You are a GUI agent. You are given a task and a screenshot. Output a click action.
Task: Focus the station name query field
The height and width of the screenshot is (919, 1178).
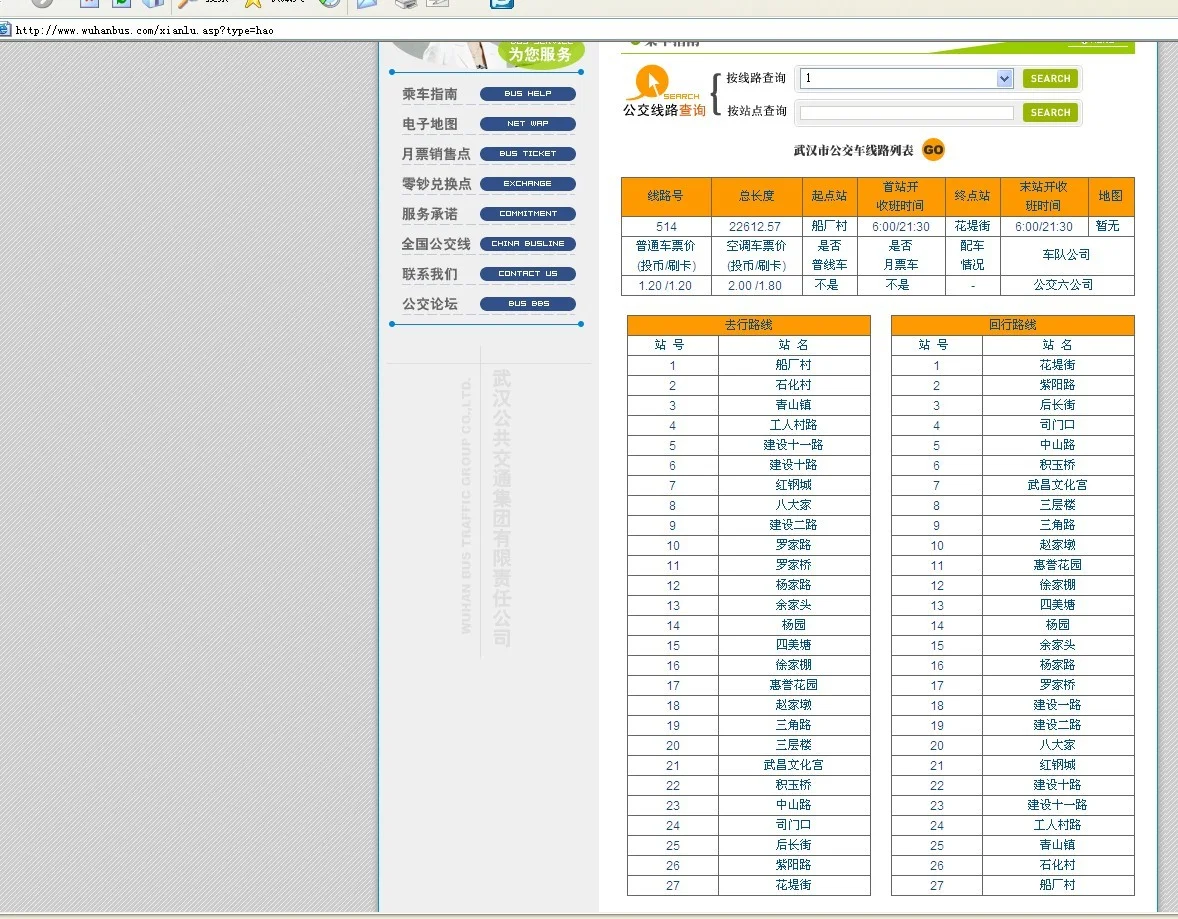[906, 113]
